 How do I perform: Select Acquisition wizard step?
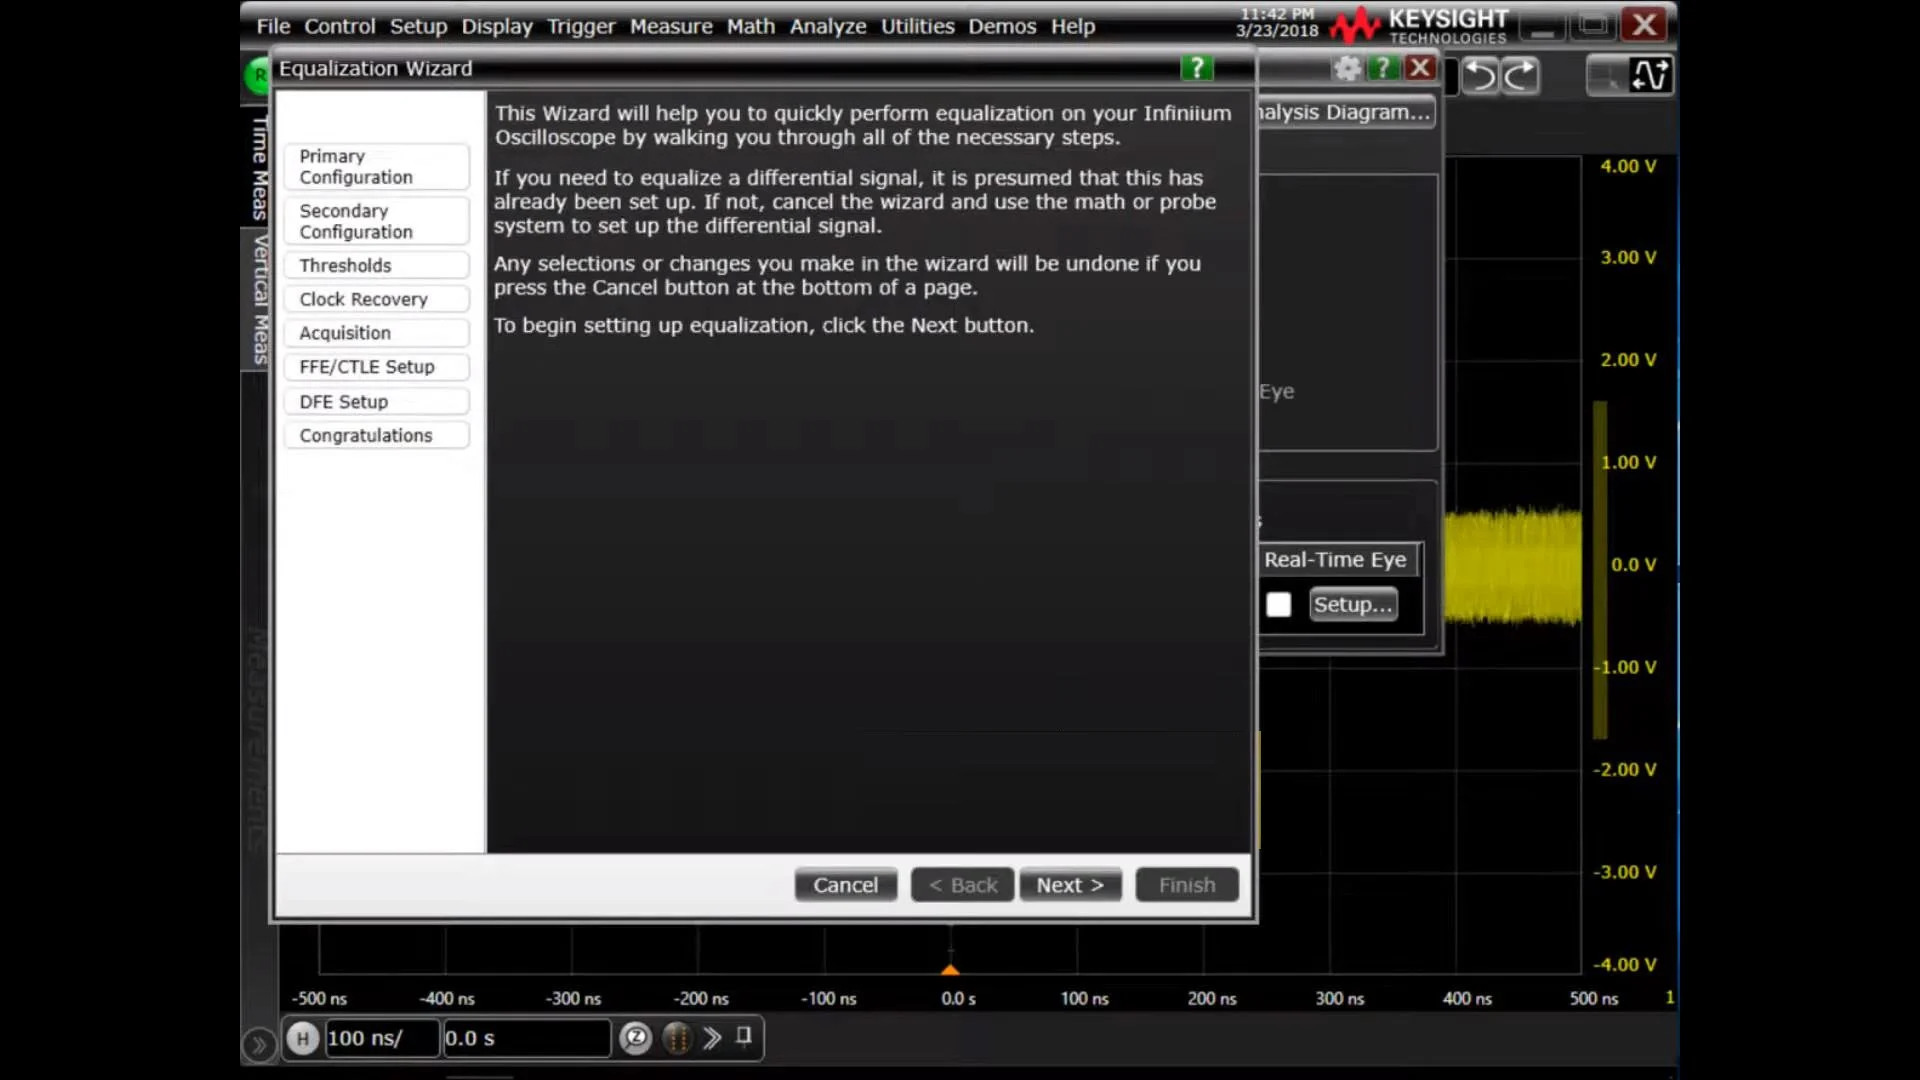point(376,333)
